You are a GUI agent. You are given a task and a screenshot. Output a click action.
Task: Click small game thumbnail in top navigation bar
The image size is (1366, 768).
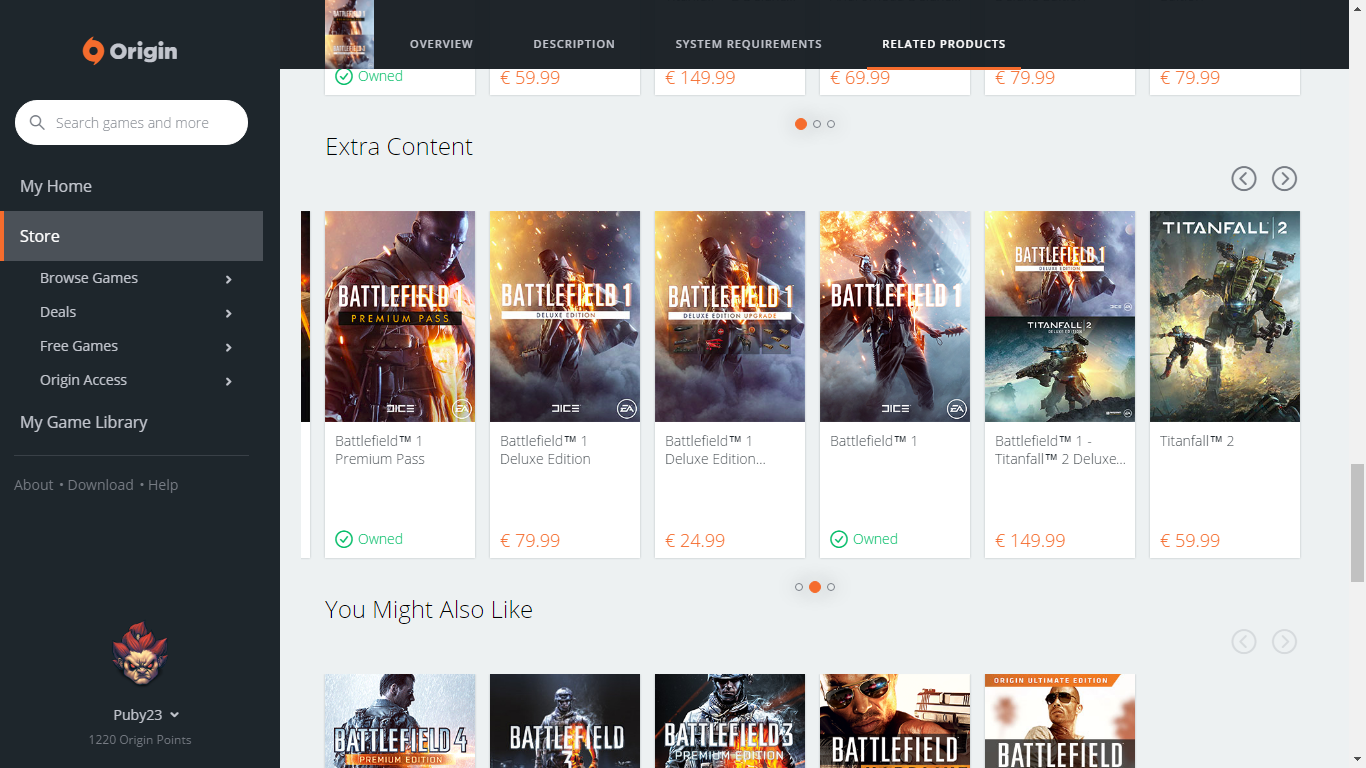tap(349, 34)
